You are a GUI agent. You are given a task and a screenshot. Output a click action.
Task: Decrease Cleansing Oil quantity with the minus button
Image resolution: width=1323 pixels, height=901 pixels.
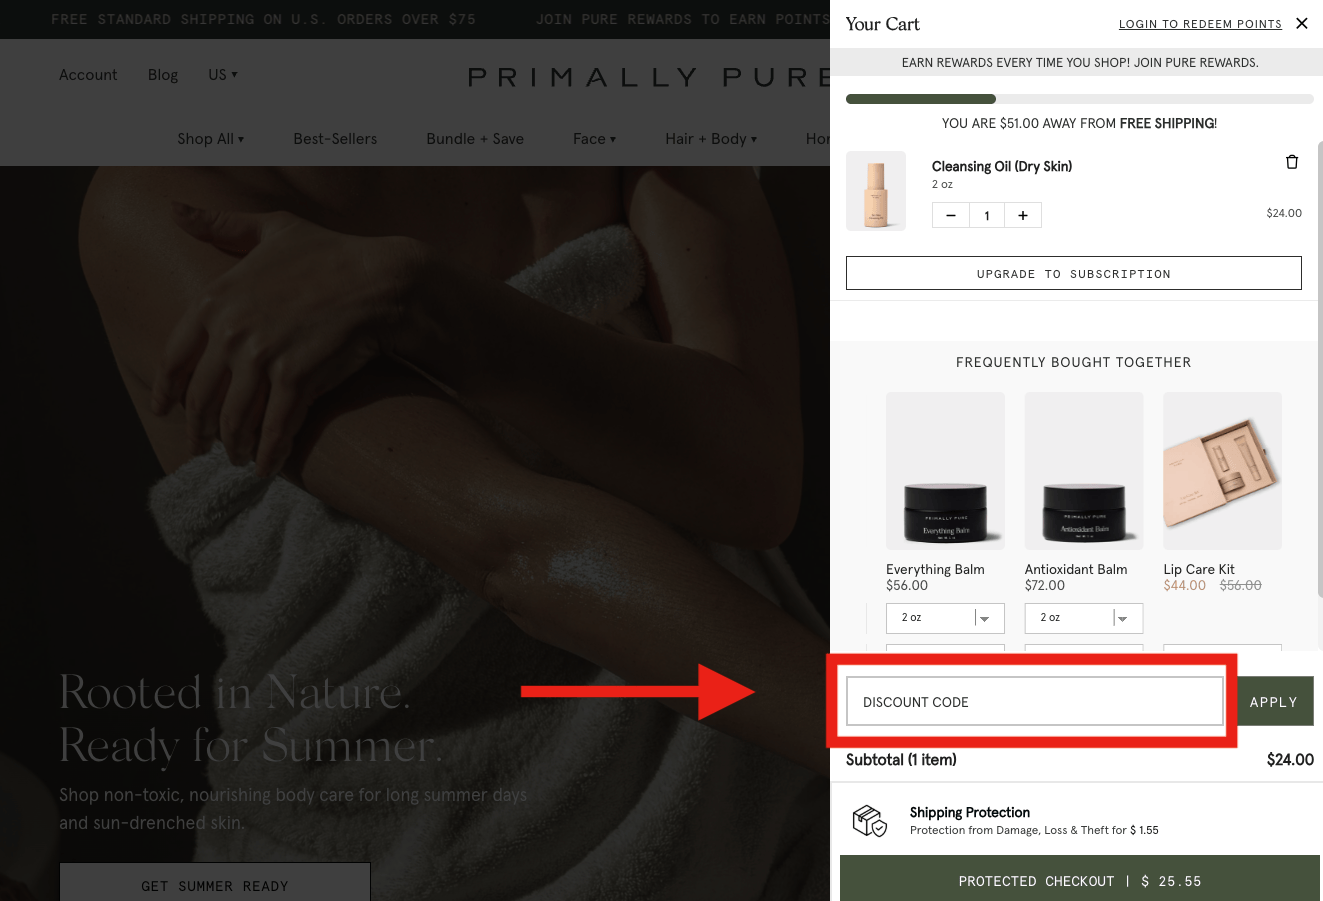[x=950, y=215]
